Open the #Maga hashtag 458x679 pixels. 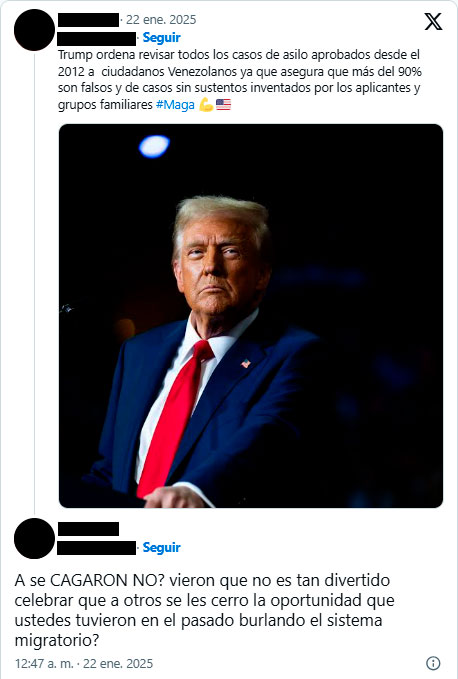point(175,105)
